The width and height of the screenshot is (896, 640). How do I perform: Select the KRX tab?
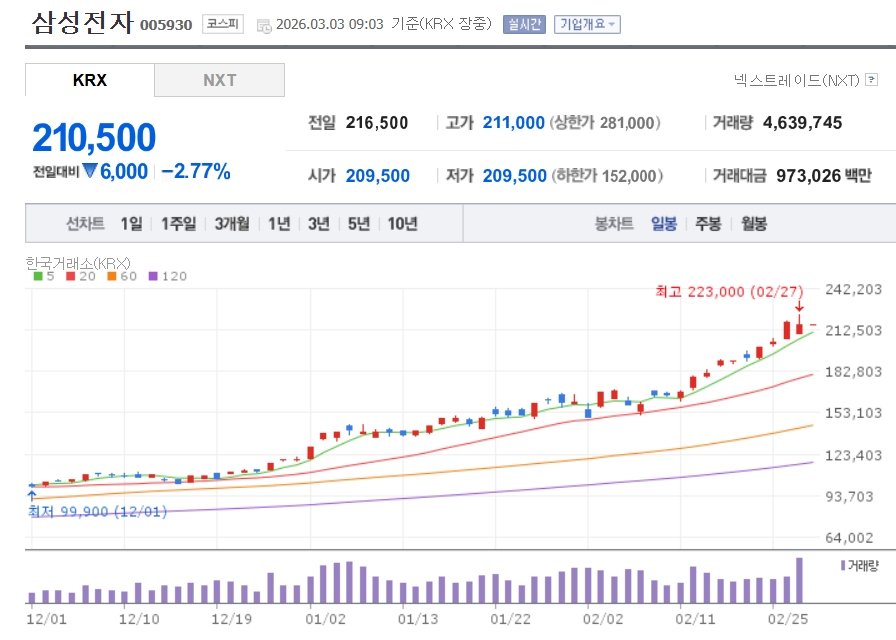click(x=90, y=80)
